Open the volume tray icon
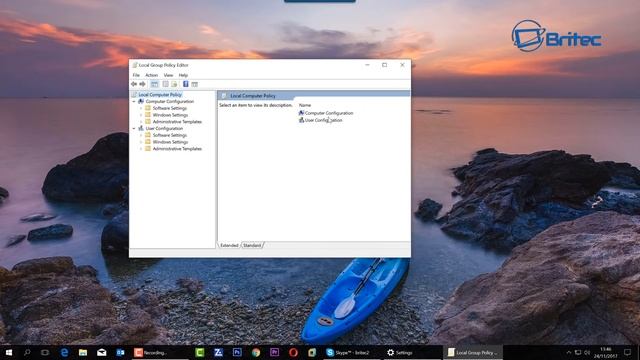Screen dimensions: 640x360 (x=587, y=352)
